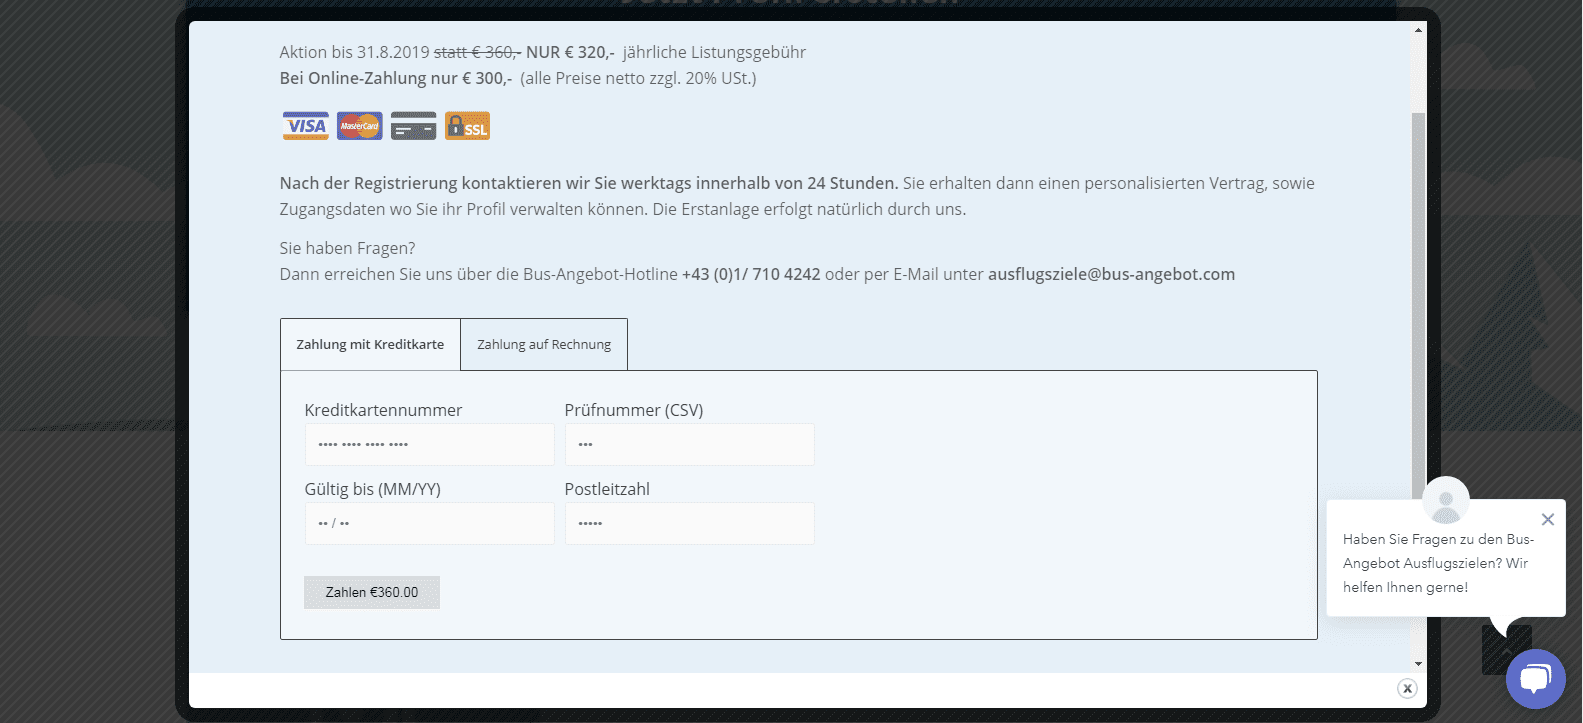
Task: Select the Zahlung auf Rechnung tab
Action: [544, 345]
